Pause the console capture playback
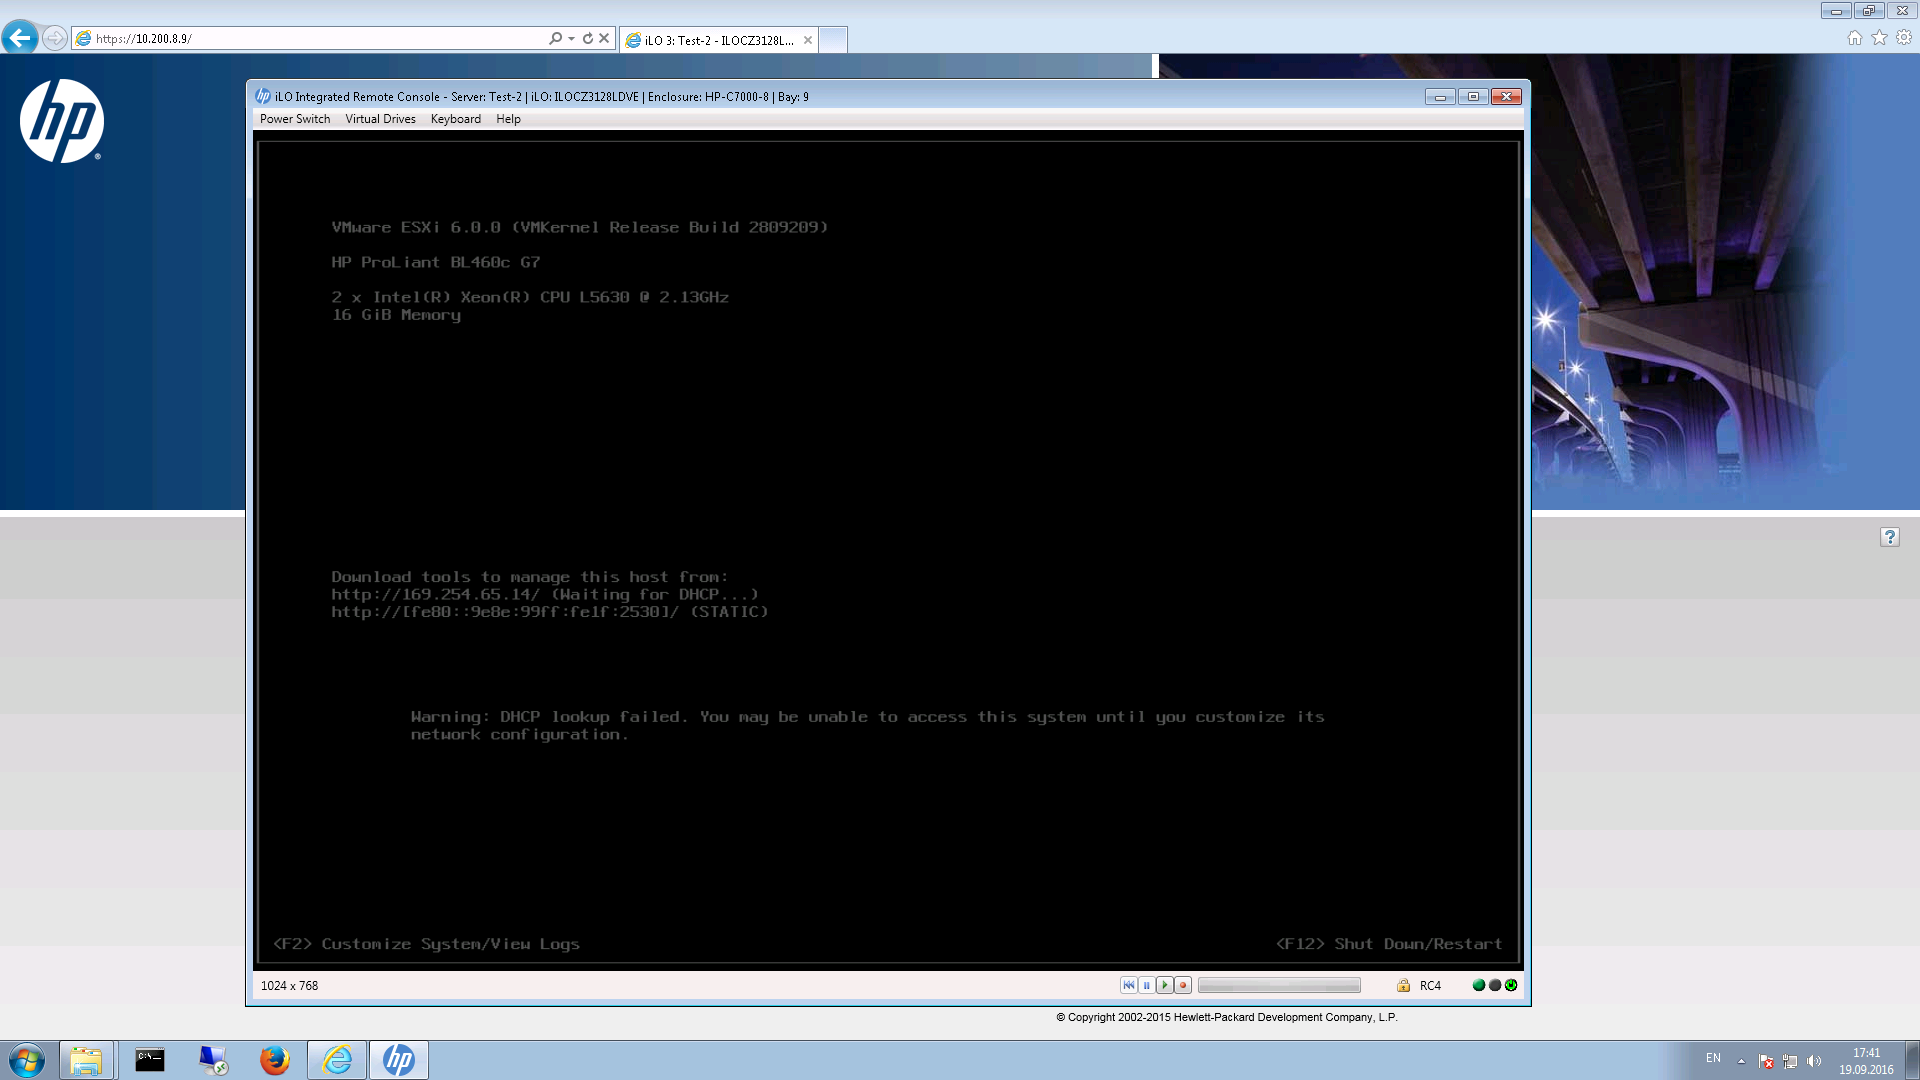This screenshot has width=1920, height=1080. click(1146, 985)
